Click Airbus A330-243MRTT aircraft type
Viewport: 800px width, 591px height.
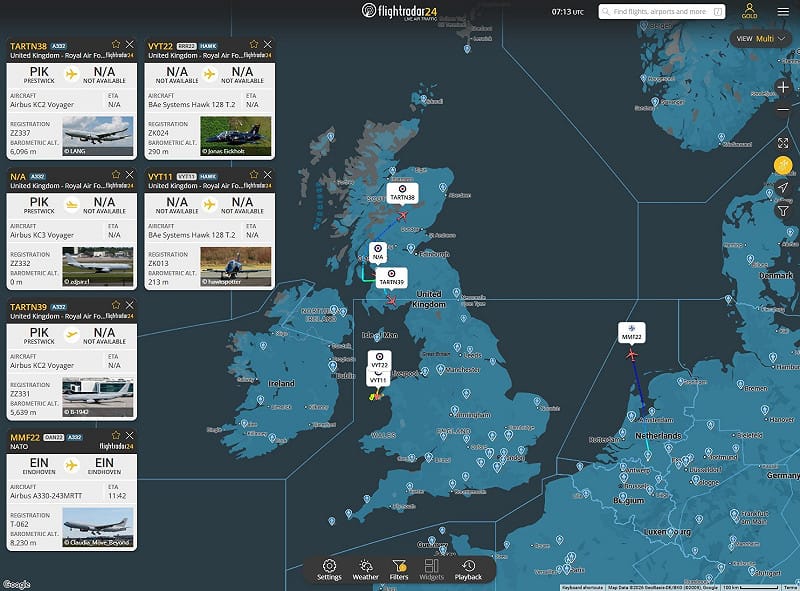click(46, 496)
